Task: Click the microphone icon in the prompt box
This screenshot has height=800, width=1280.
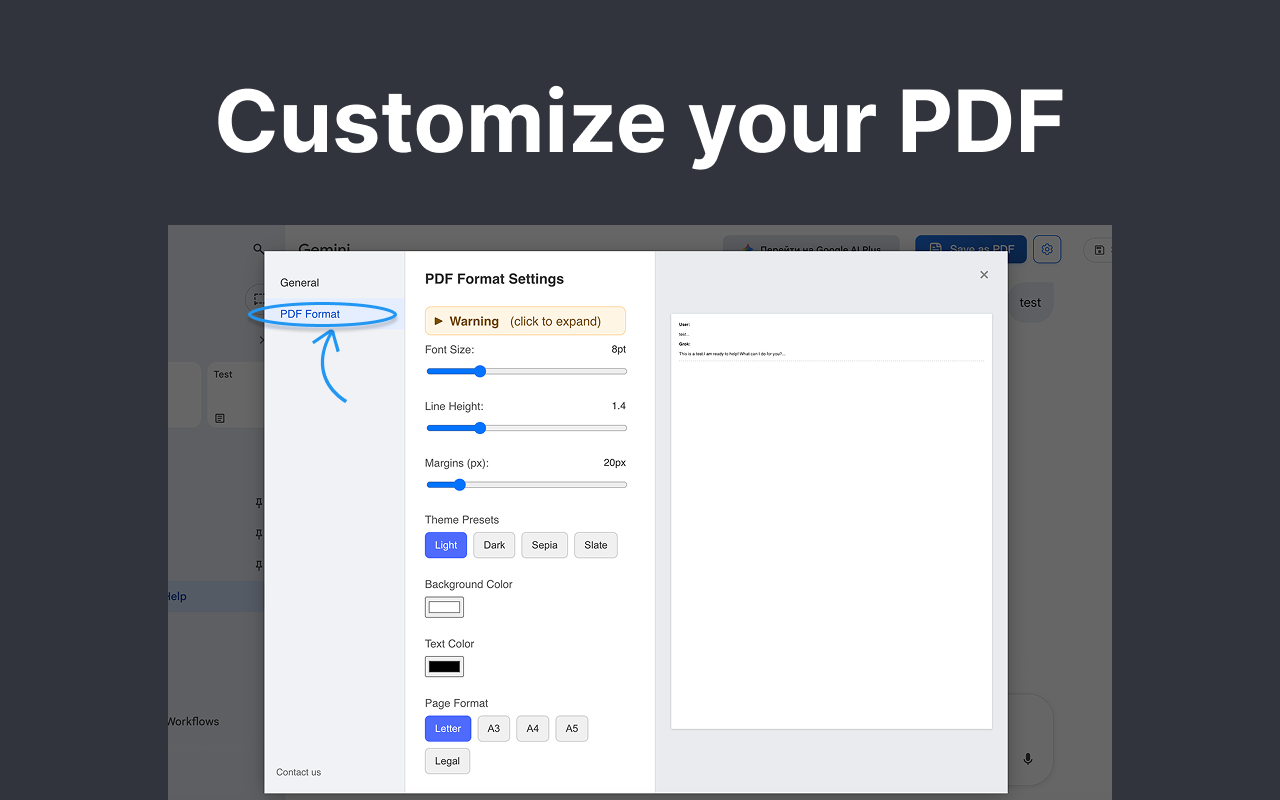Action: (1028, 759)
